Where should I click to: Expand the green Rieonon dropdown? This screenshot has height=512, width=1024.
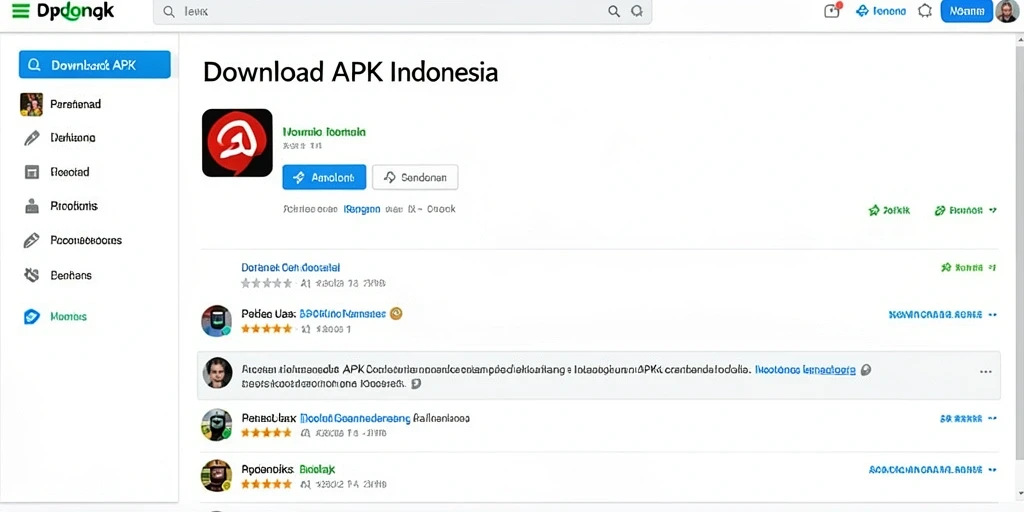tap(966, 210)
